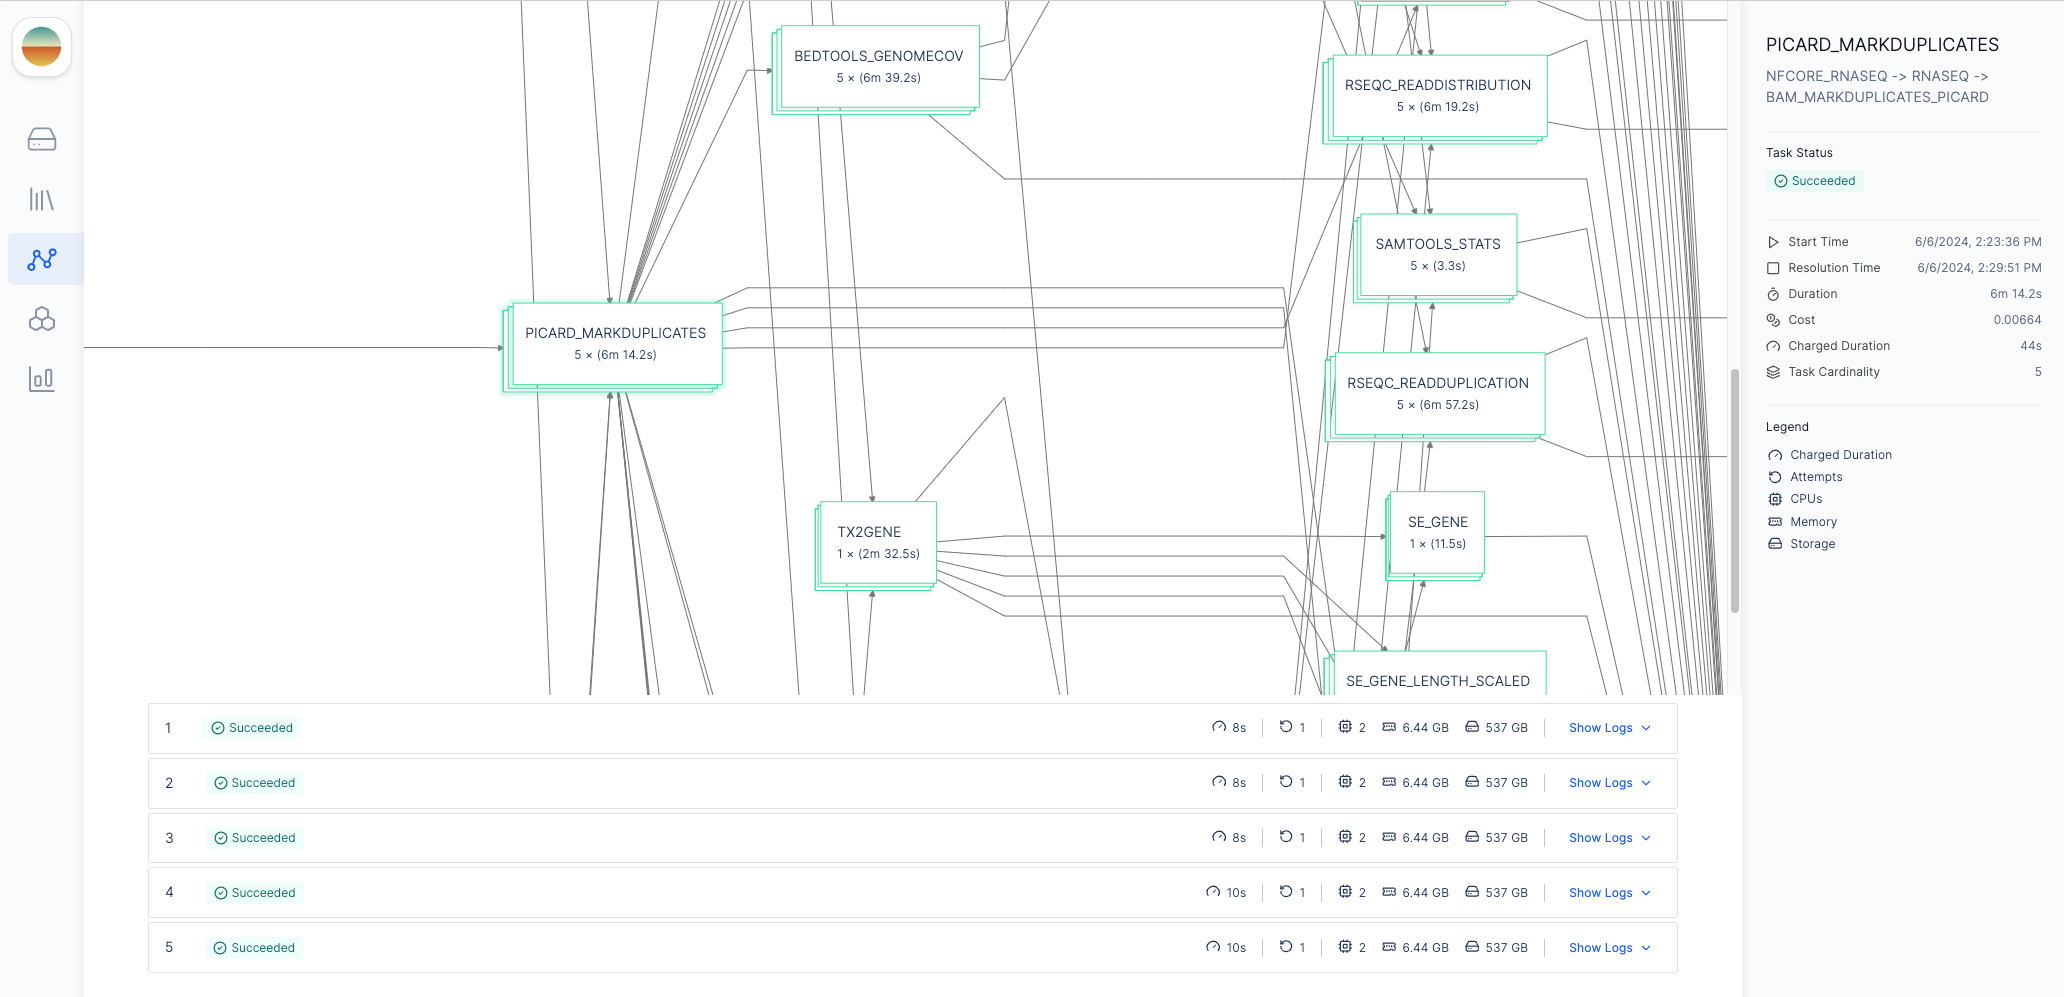
Task: Open the library books icon in the sidebar
Action: click(x=42, y=199)
